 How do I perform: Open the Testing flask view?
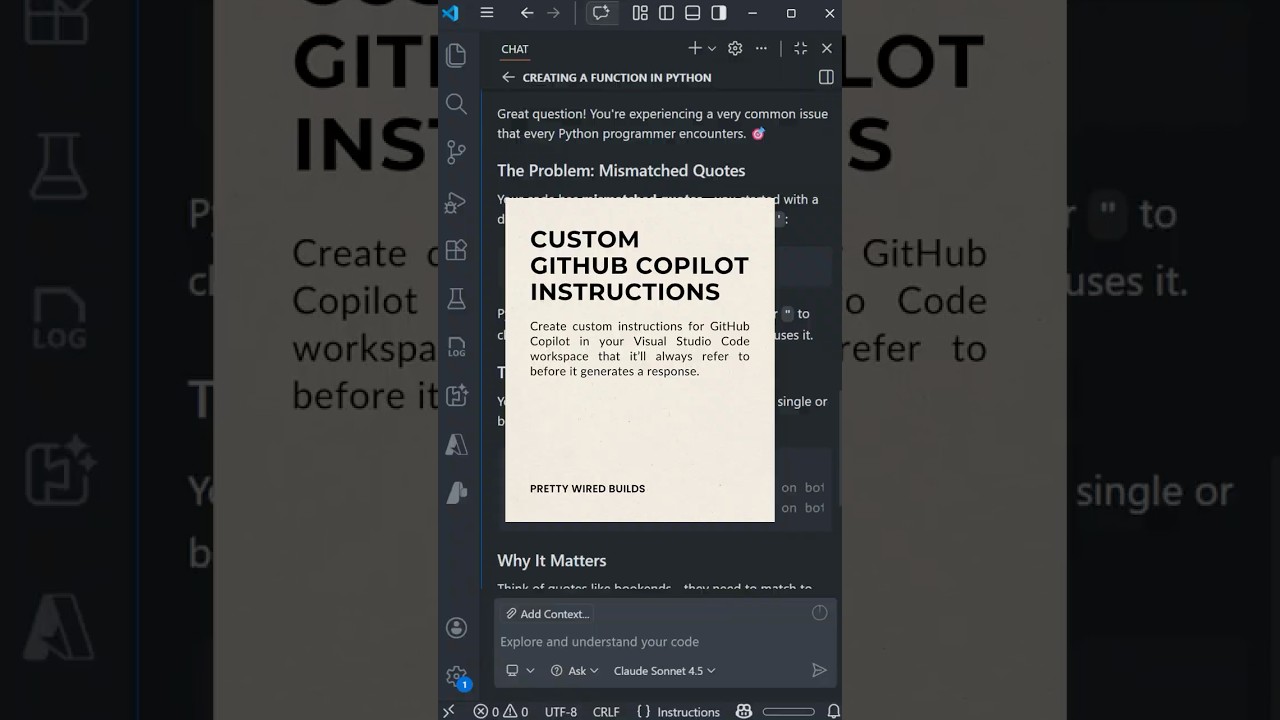click(x=456, y=298)
